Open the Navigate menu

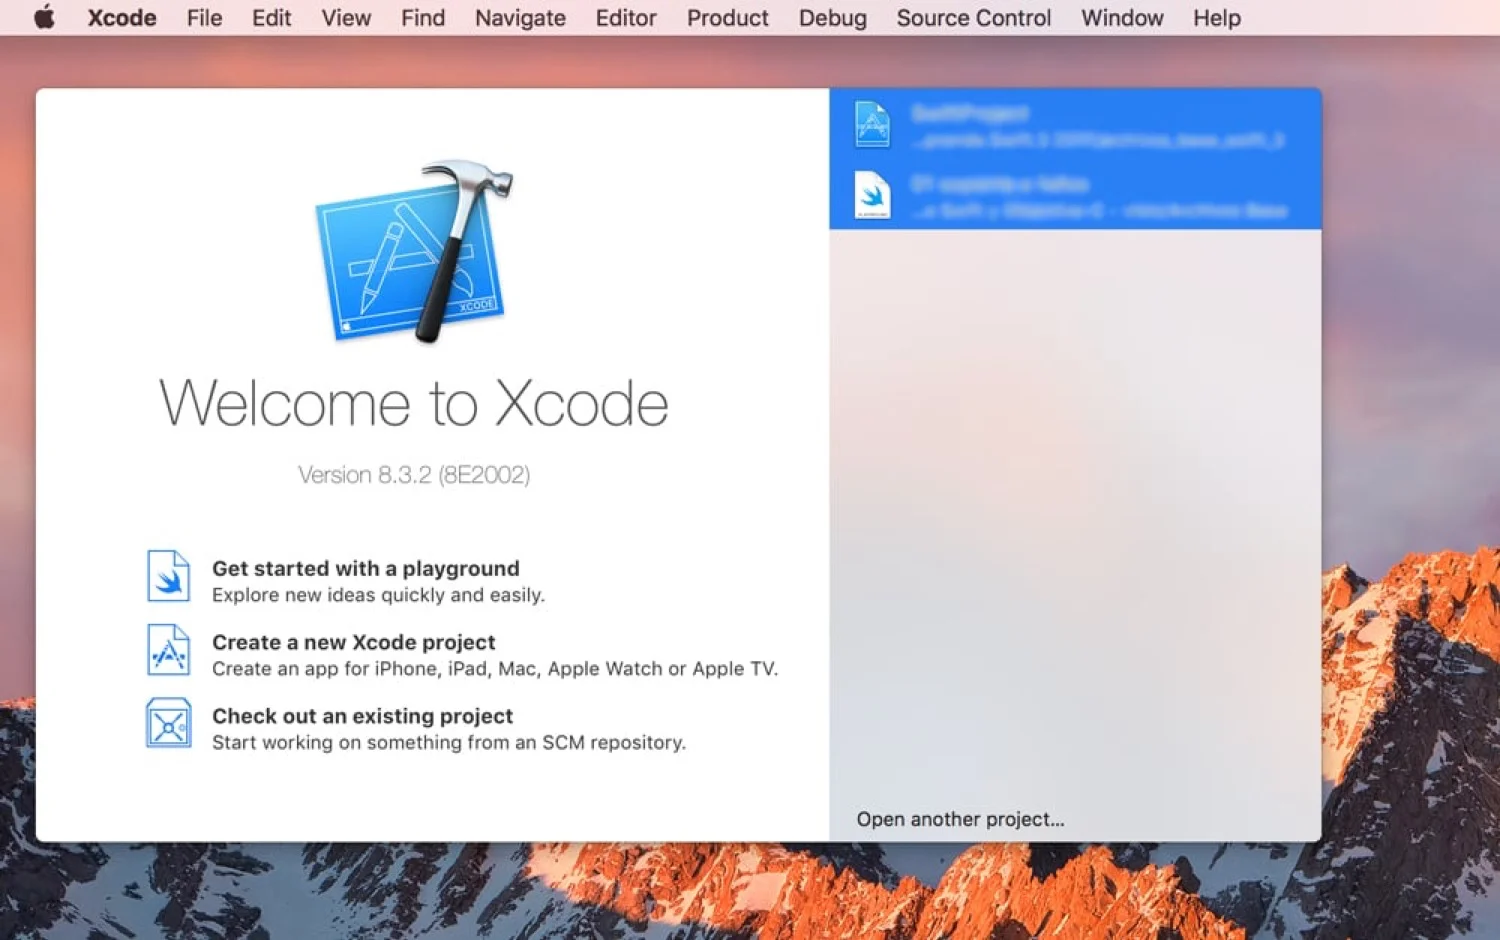[520, 18]
